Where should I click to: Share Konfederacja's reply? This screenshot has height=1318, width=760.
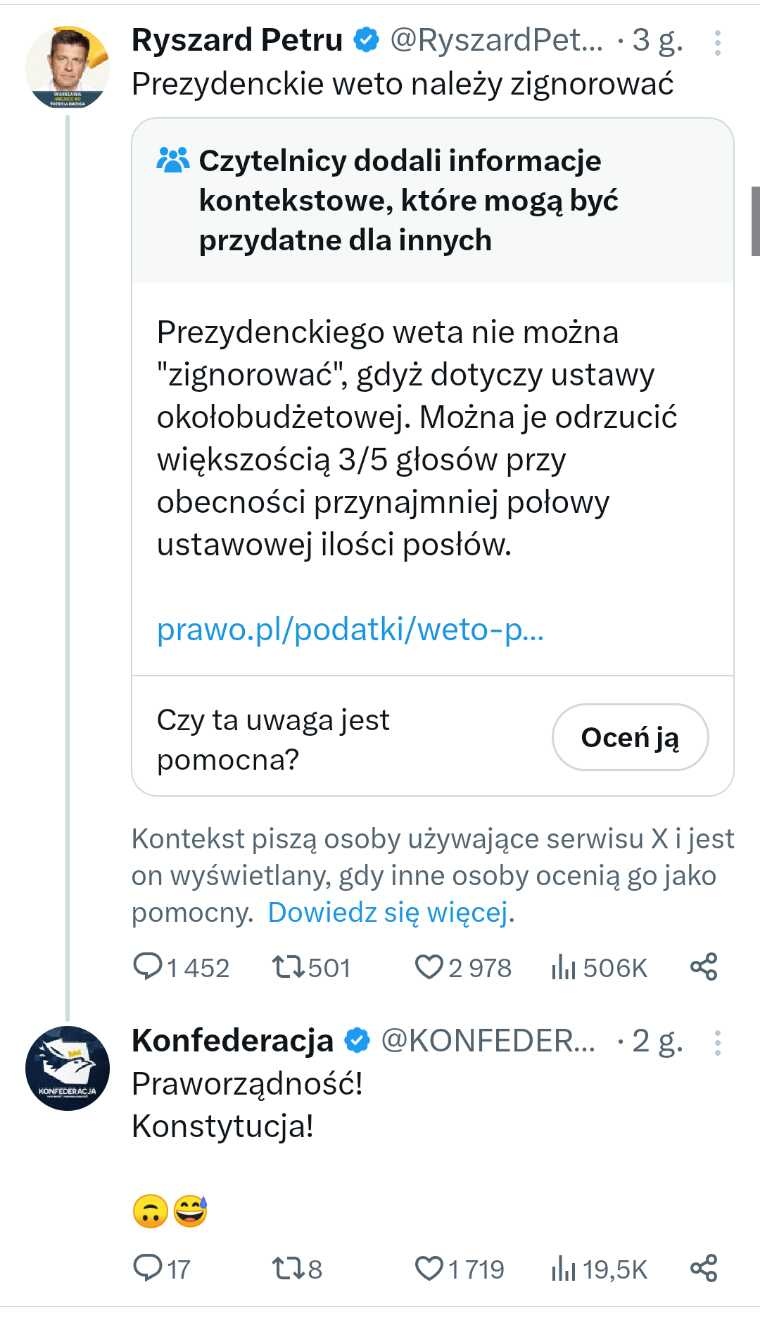coord(705,1269)
